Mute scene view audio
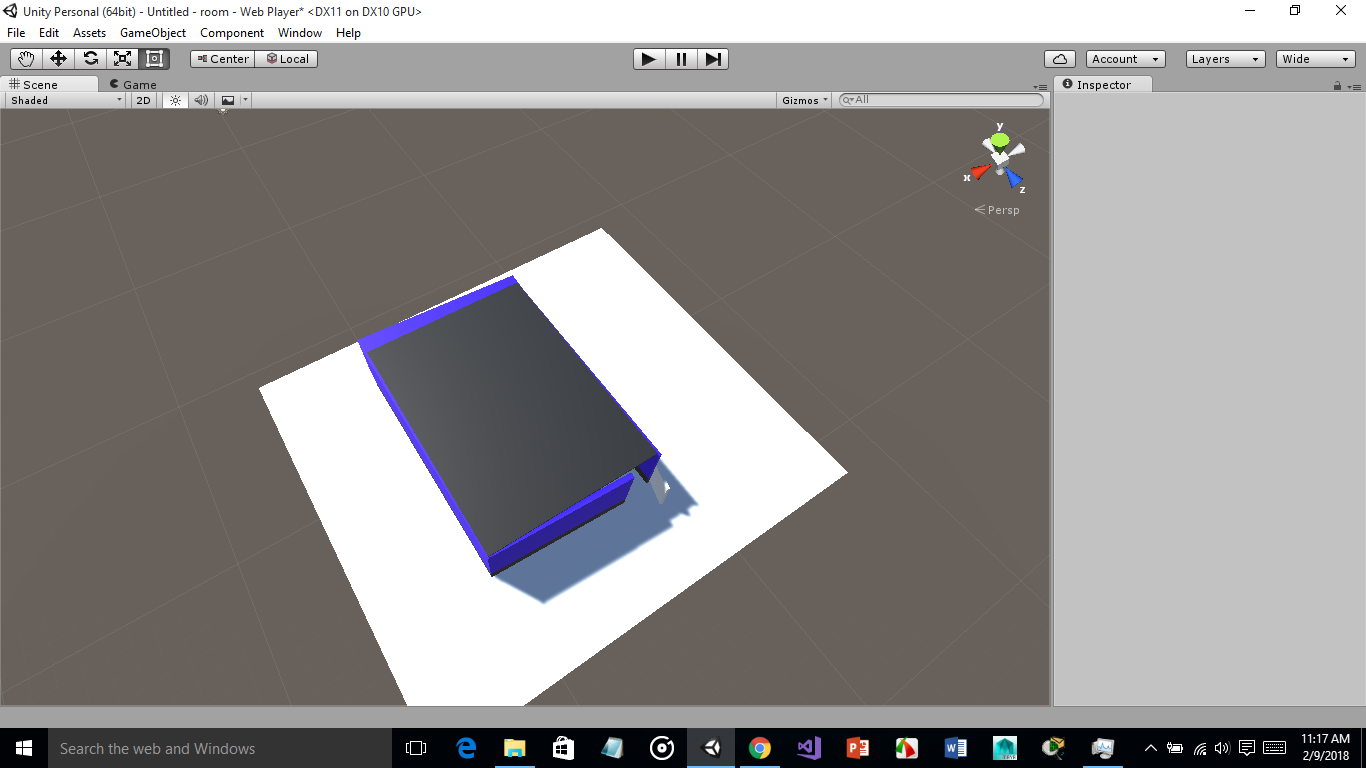 [201, 100]
